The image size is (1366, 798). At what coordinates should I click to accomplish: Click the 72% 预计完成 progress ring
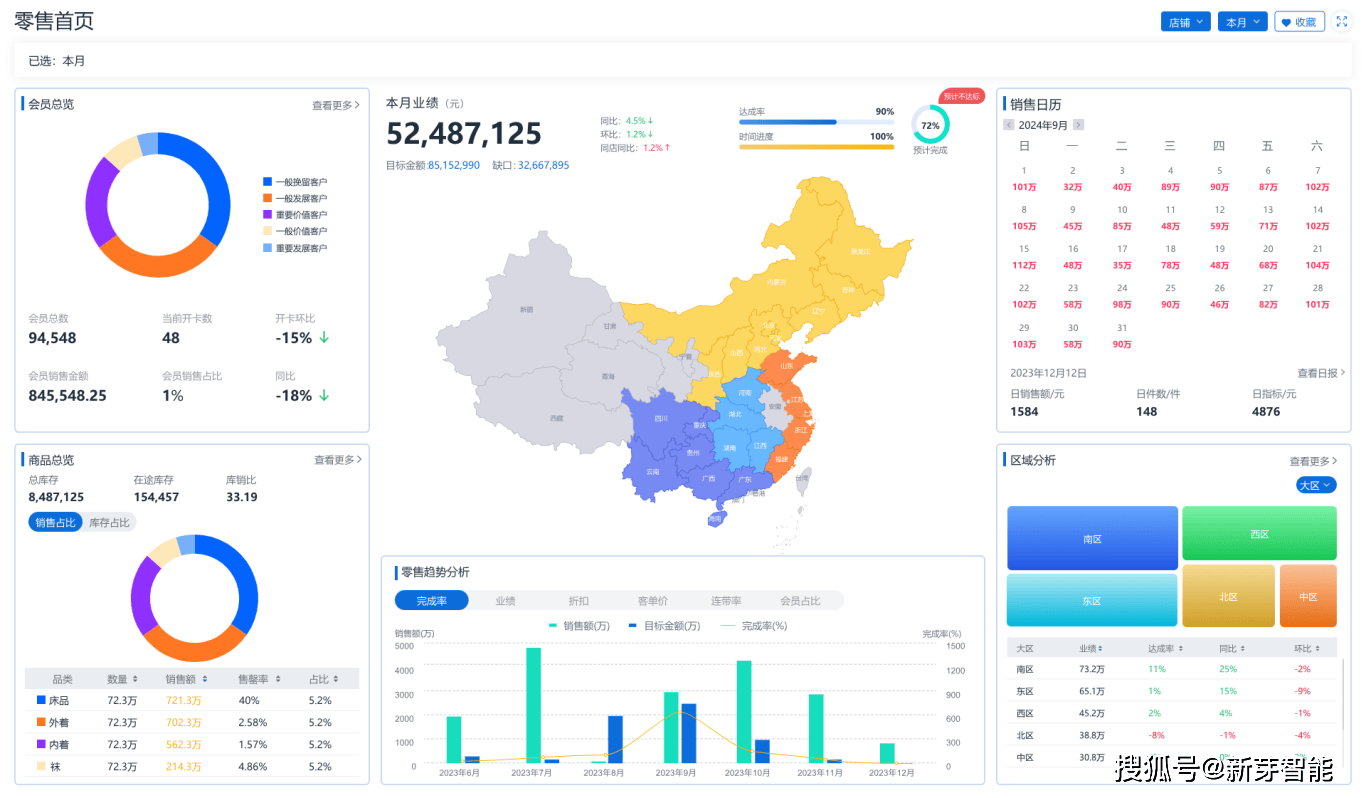coord(930,125)
